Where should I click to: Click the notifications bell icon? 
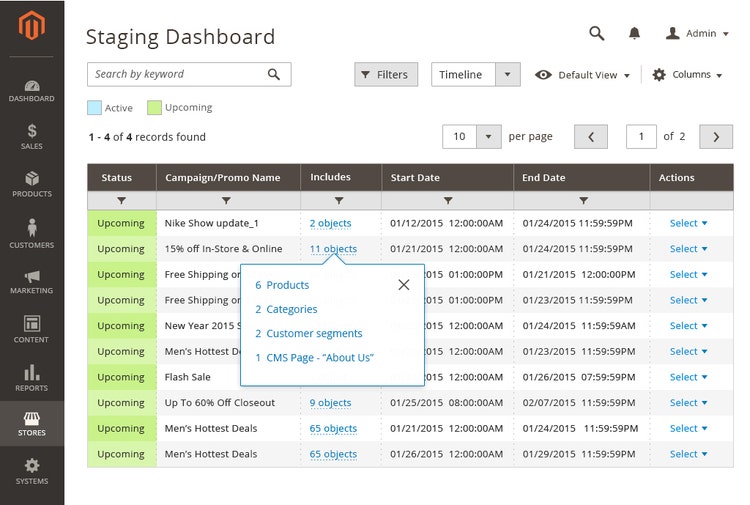634,33
